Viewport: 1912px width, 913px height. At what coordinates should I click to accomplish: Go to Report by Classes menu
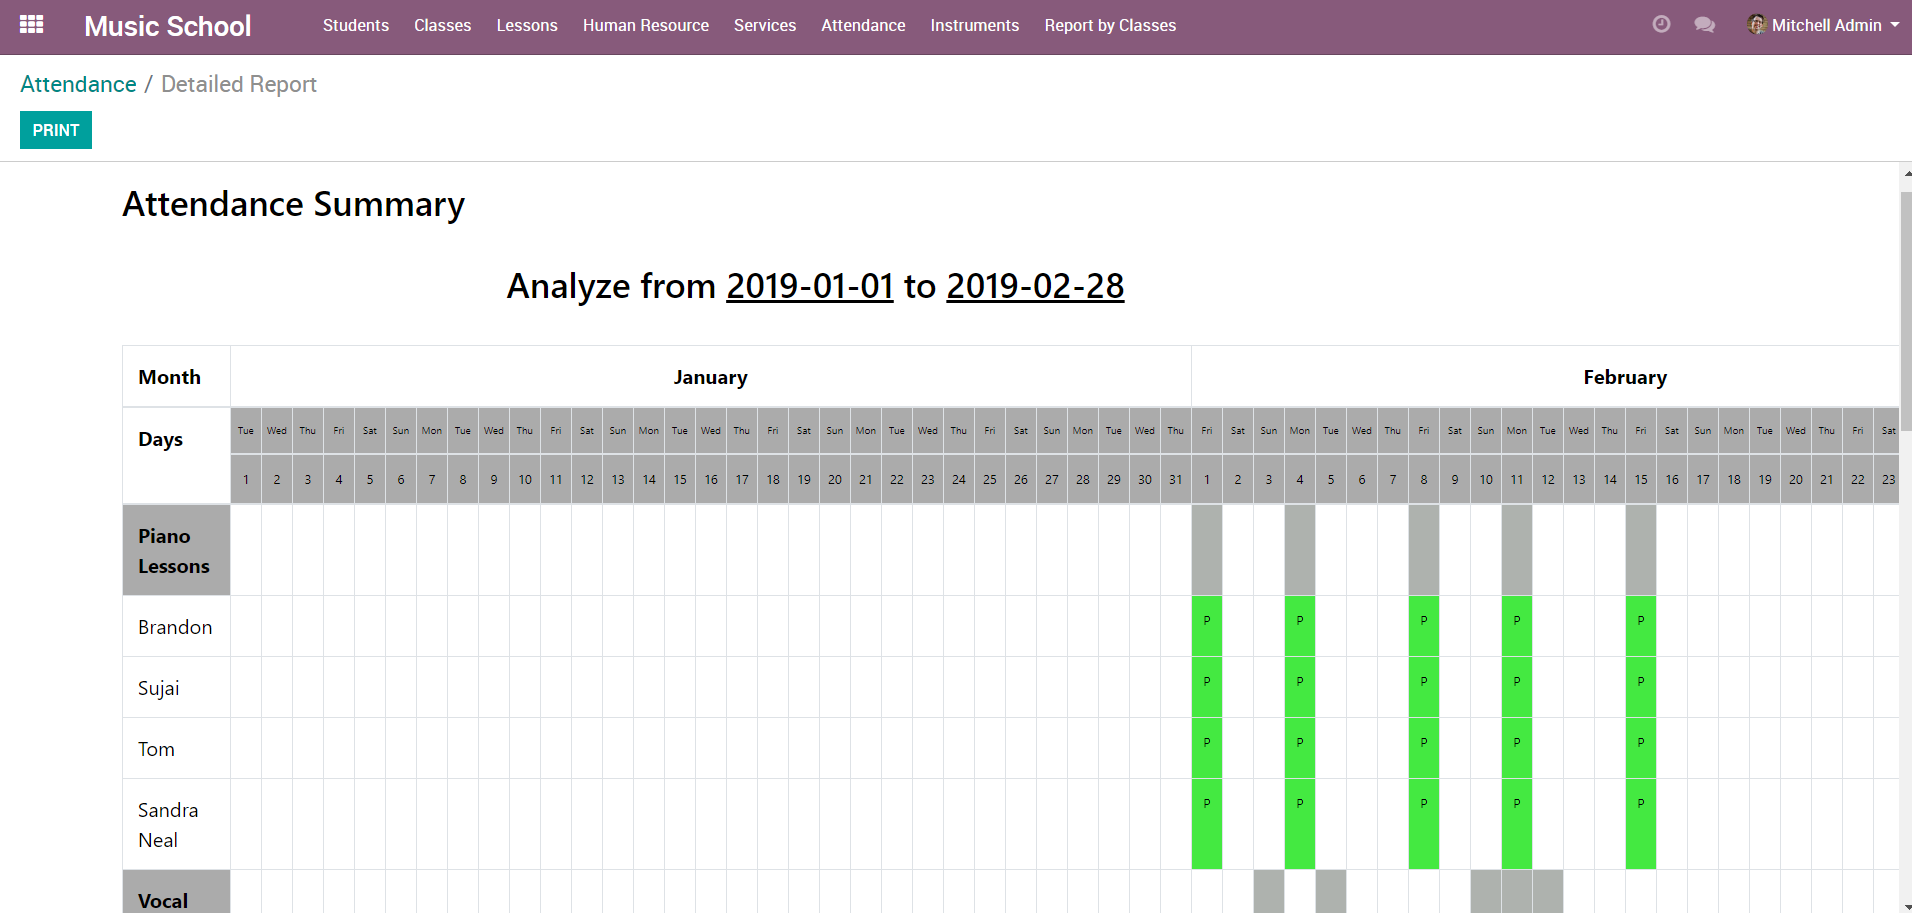pyautogui.click(x=1110, y=25)
